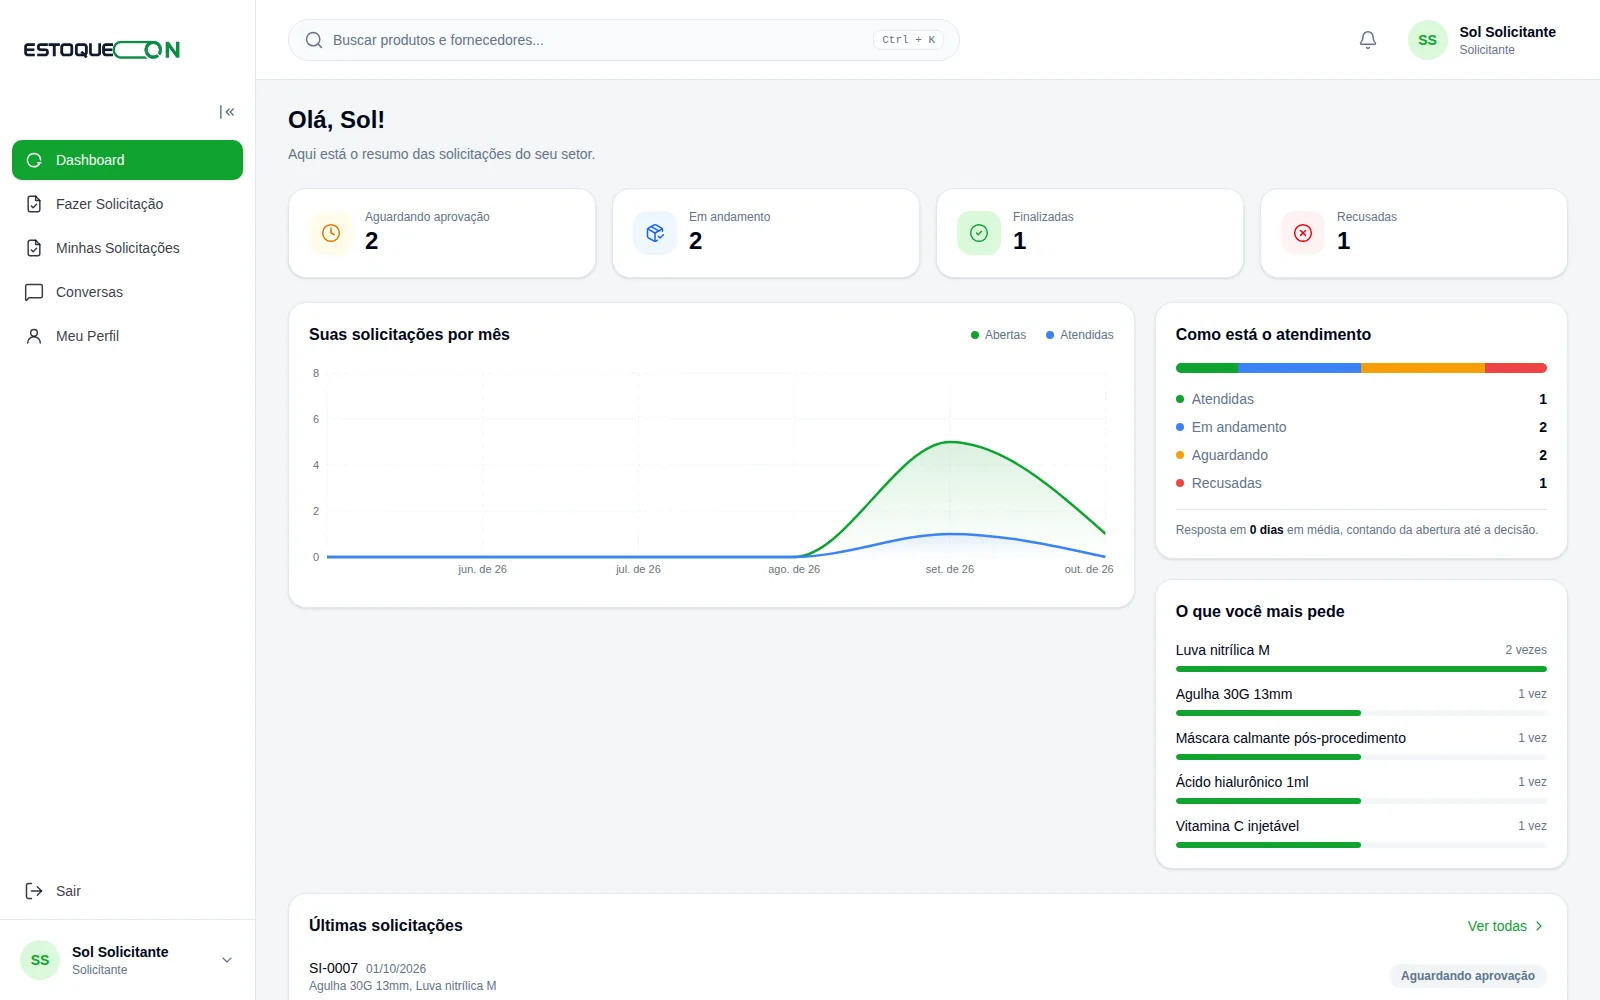Click the Minhas Solicitações document icon
This screenshot has height=1000, width=1600.
point(34,248)
